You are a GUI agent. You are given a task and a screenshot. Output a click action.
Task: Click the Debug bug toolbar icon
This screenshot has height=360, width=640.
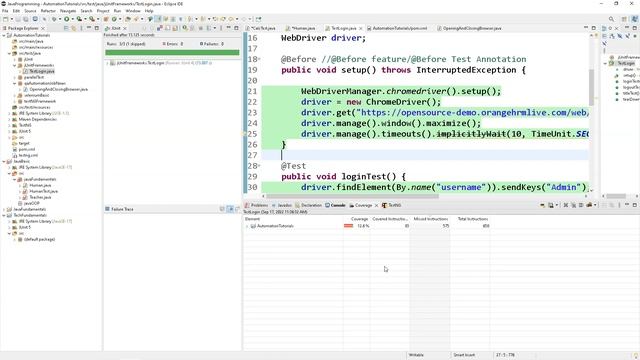click(x=54, y=19)
